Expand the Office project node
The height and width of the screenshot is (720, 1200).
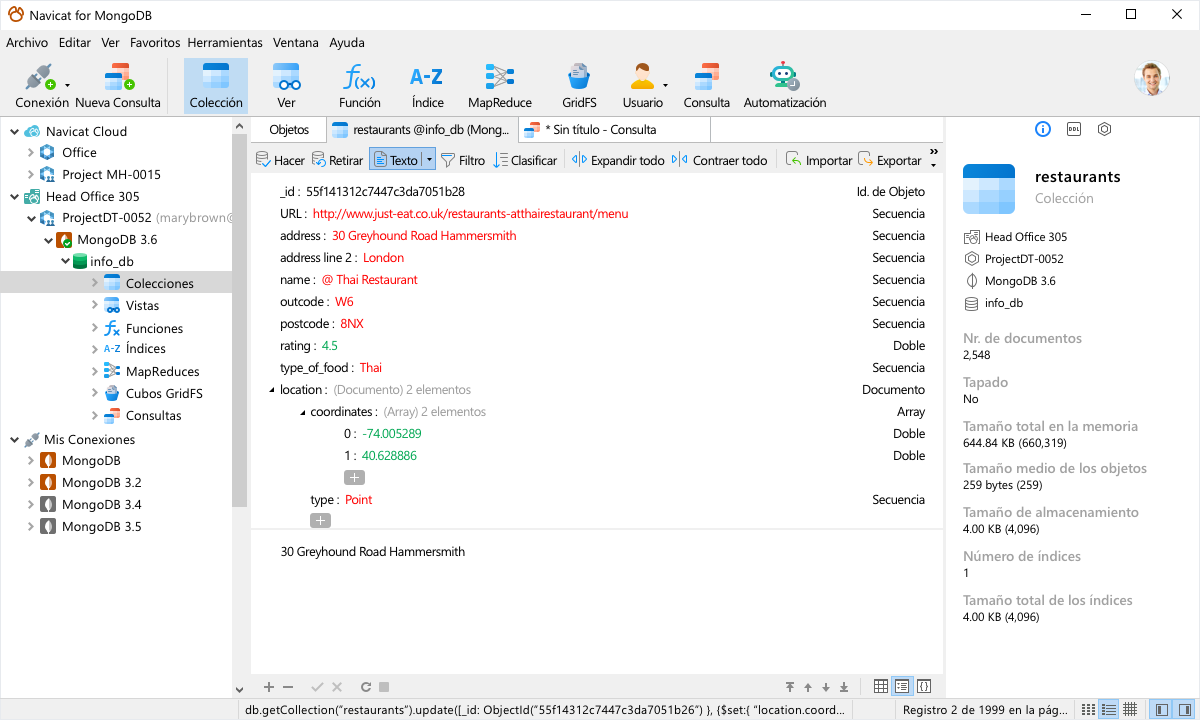[x=31, y=153]
